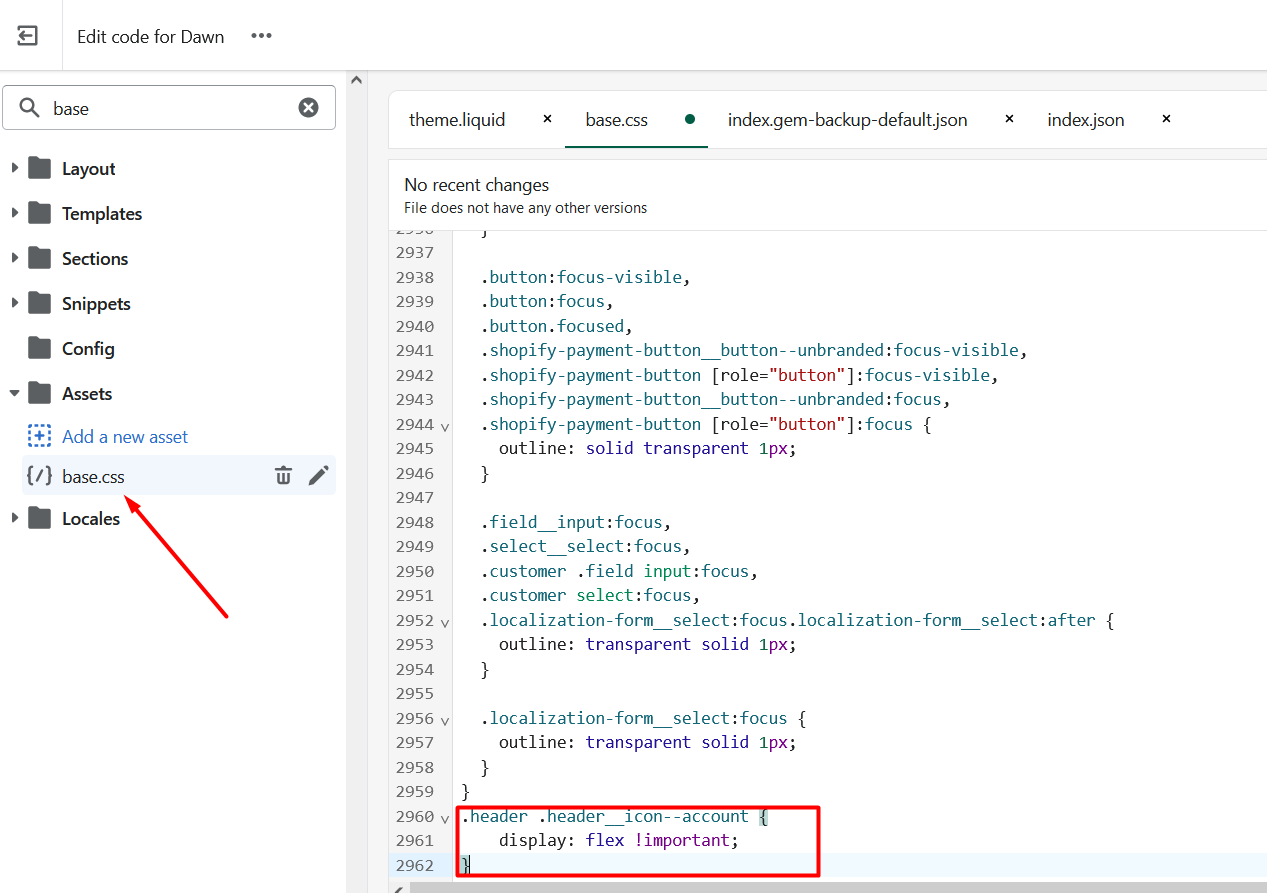This screenshot has height=893, width=1267.
Task: Click the .button.focused selector line
Action: click(x=556, y=326)
